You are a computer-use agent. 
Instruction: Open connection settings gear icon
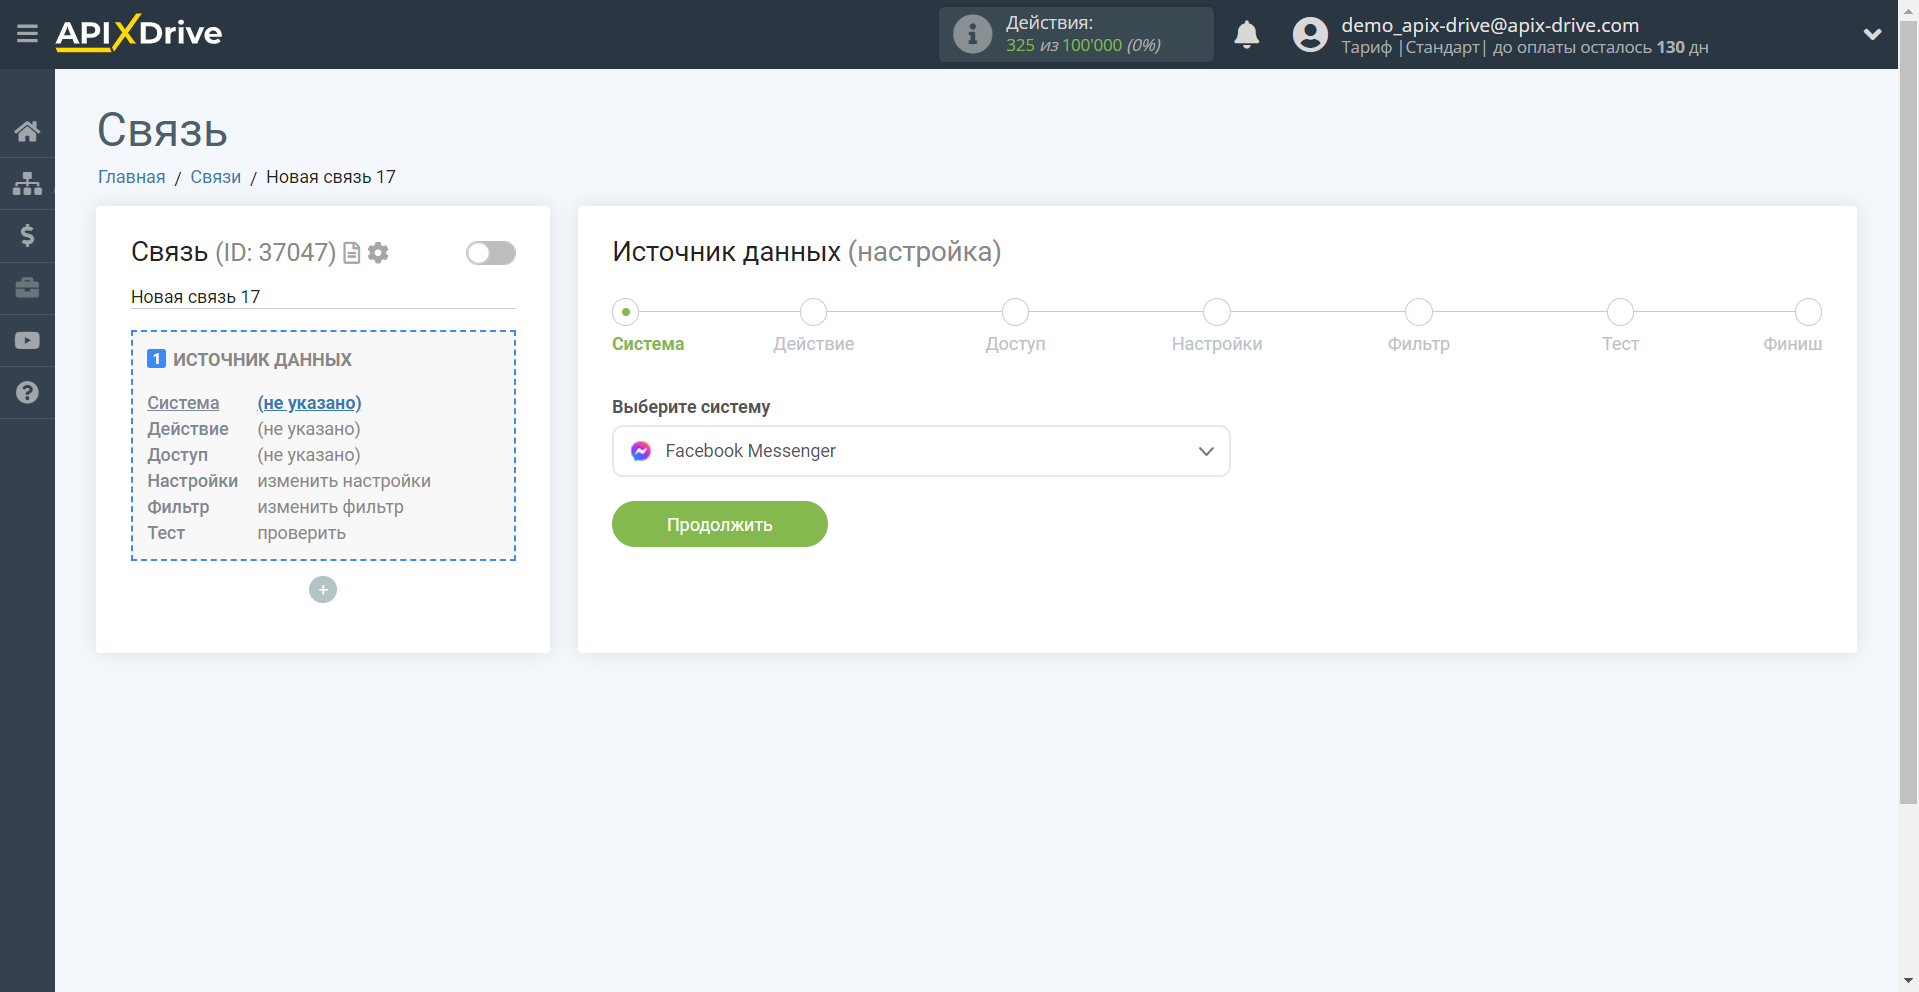tap(378, 253)
